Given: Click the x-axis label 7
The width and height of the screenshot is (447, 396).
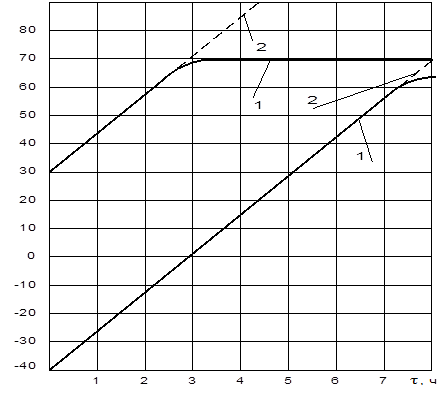Looking at the screenshot, I should 383,380.
